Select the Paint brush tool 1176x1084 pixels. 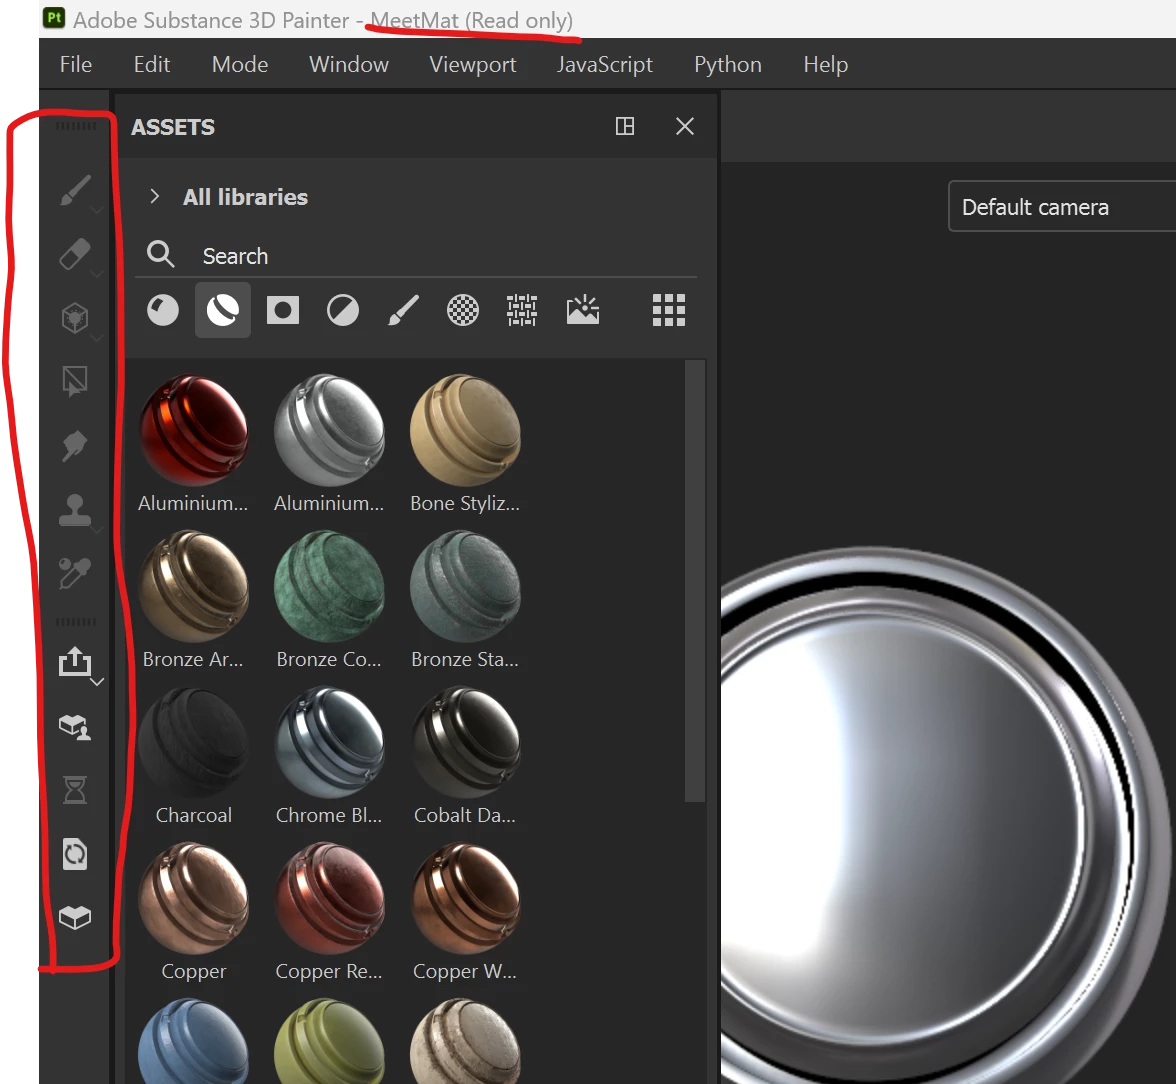tap(75, 190)
